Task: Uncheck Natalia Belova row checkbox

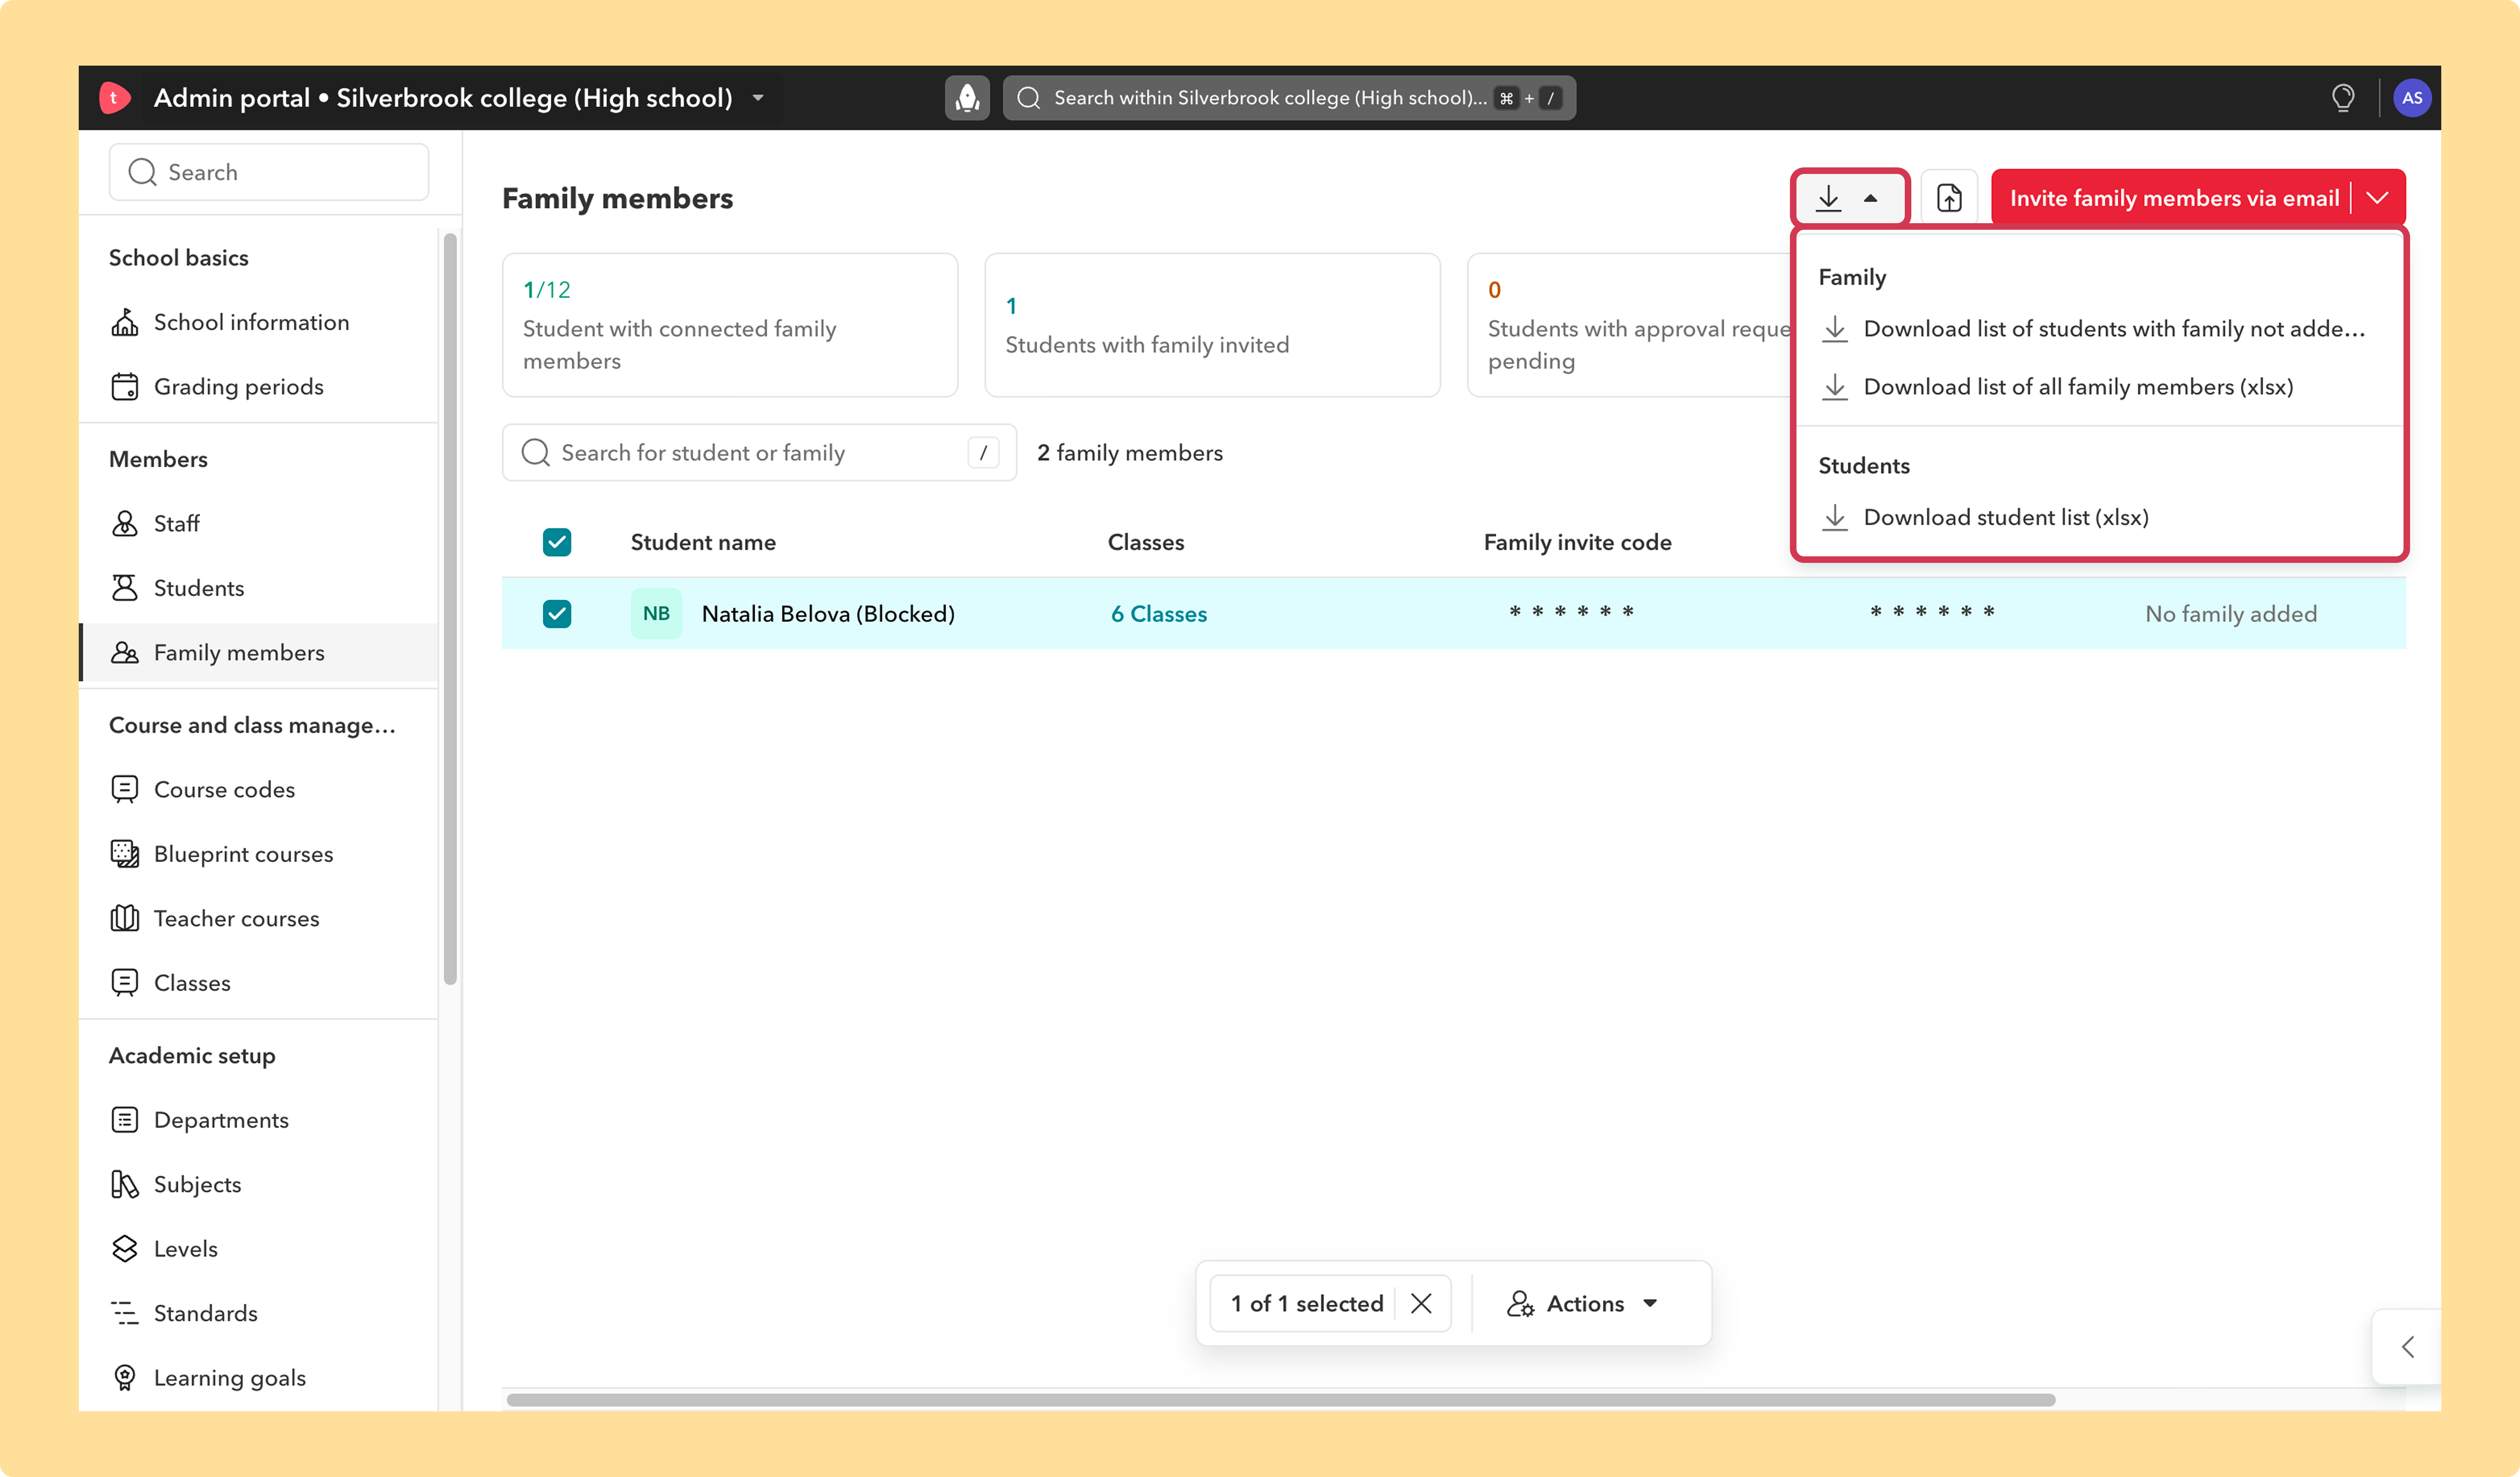Action: [x=557, y=614]
